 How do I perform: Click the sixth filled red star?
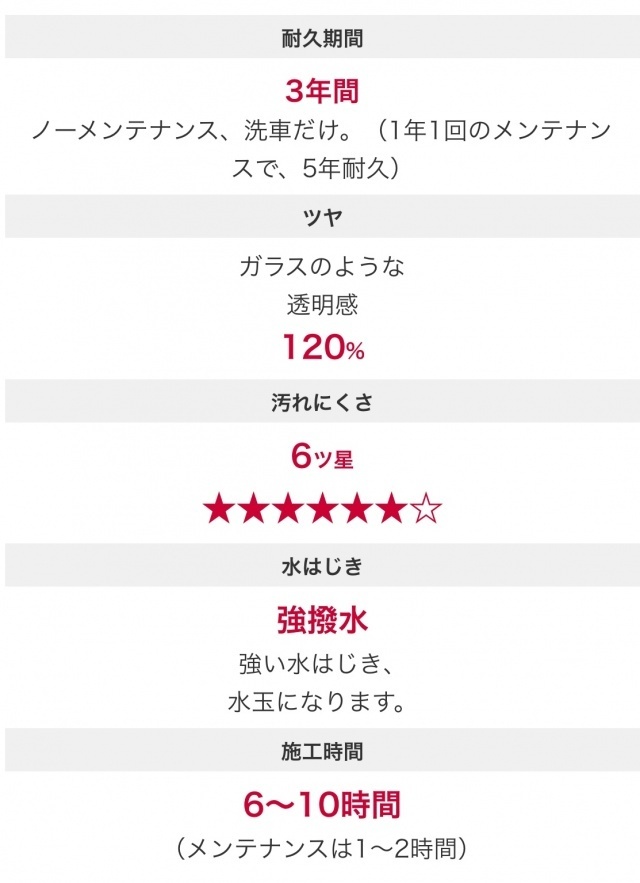click(x=392, y=510)
